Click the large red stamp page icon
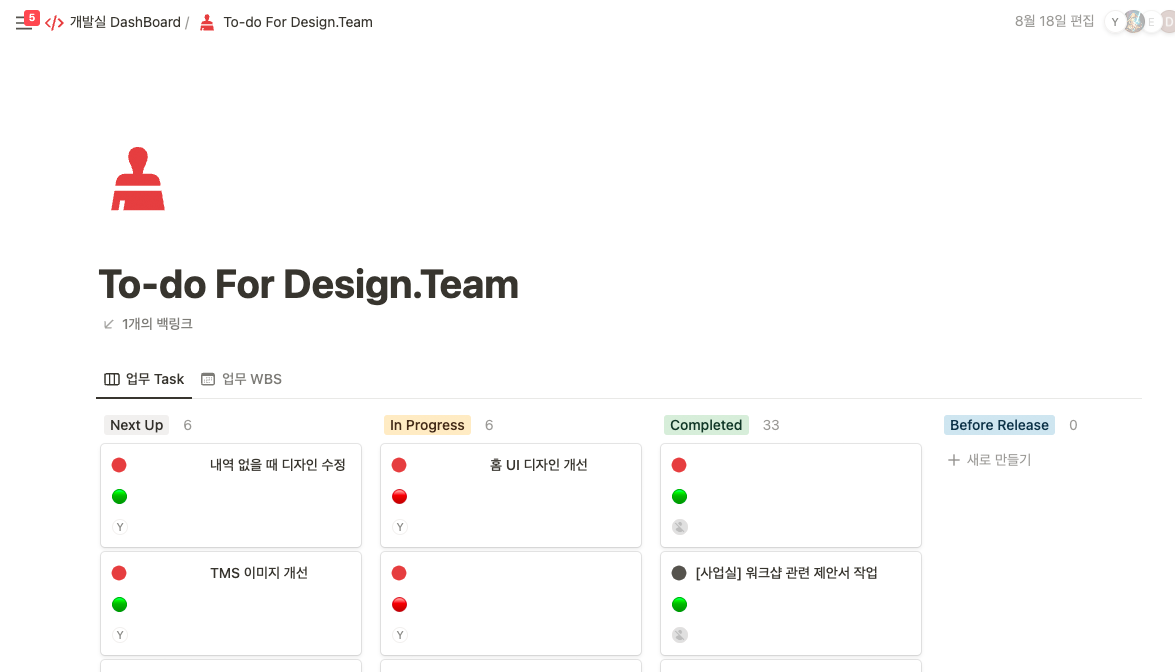Viewport: 1175px width, 672px height. click(x=138, y=179)
